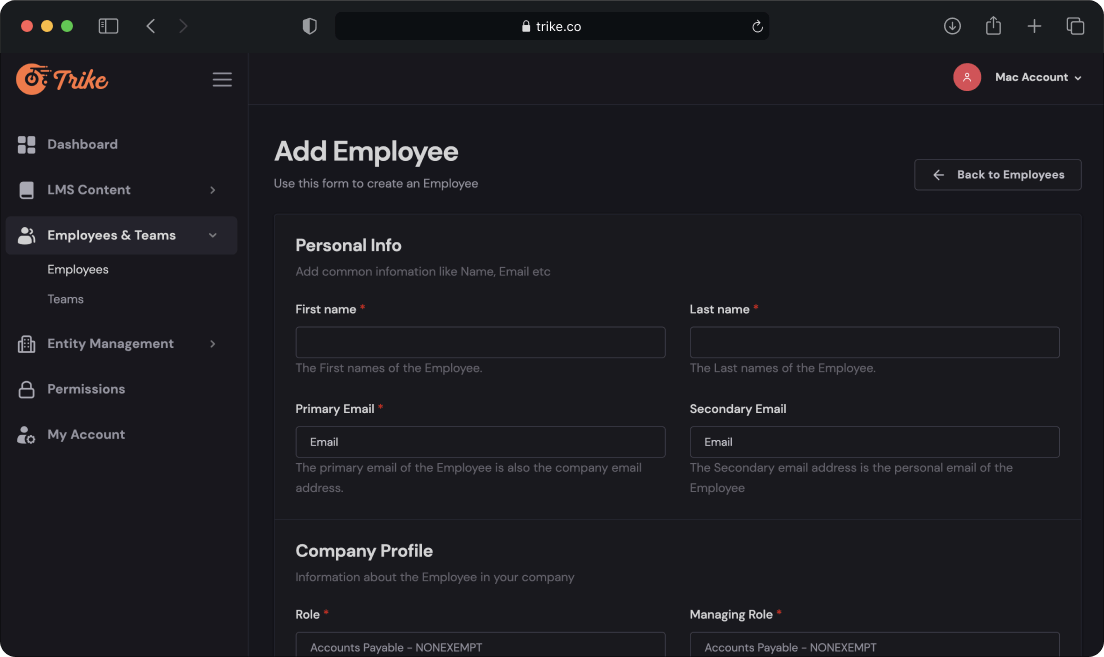
Task: Select Teams in the sidebar
Action: point(65,299)
